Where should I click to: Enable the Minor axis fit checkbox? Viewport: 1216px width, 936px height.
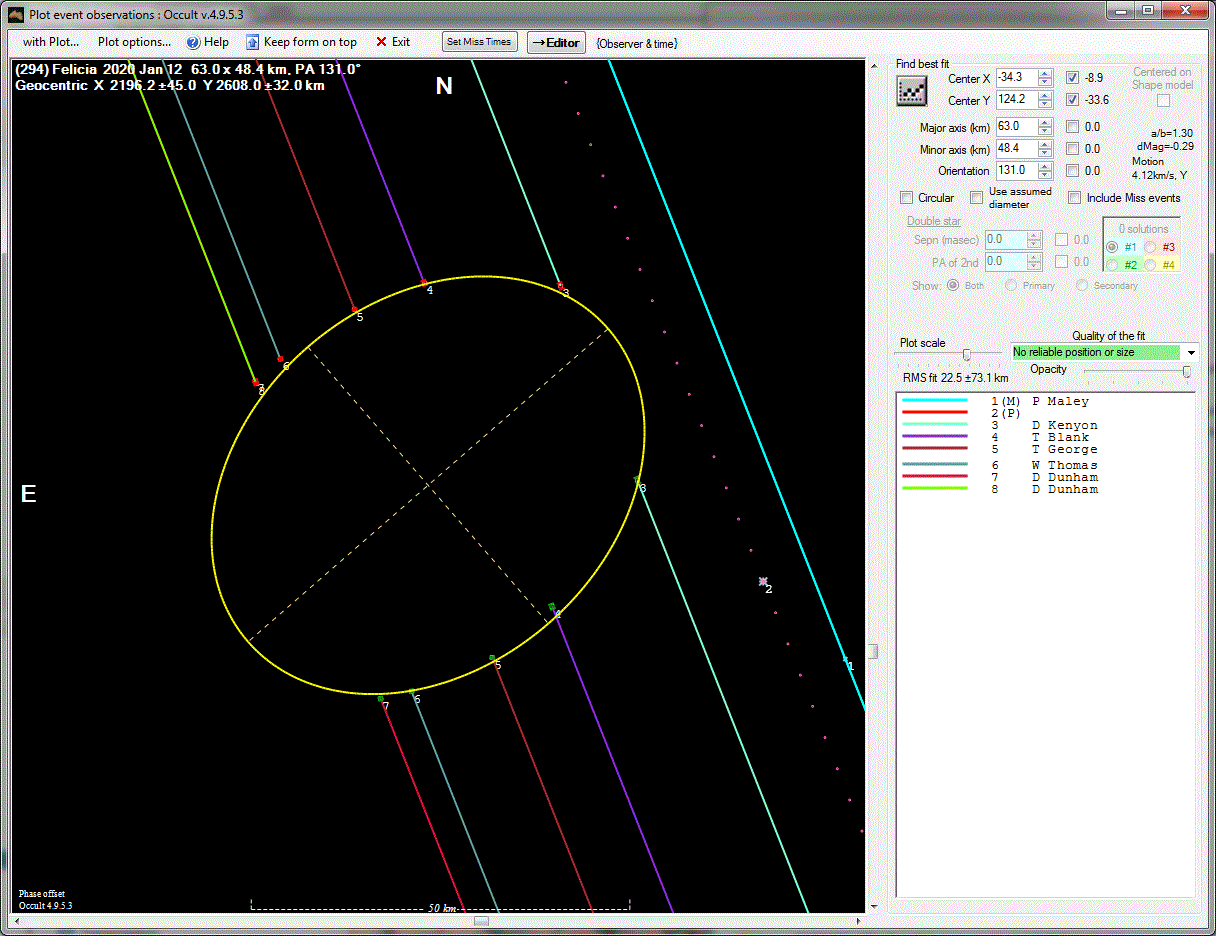[x=1072, y=149]
